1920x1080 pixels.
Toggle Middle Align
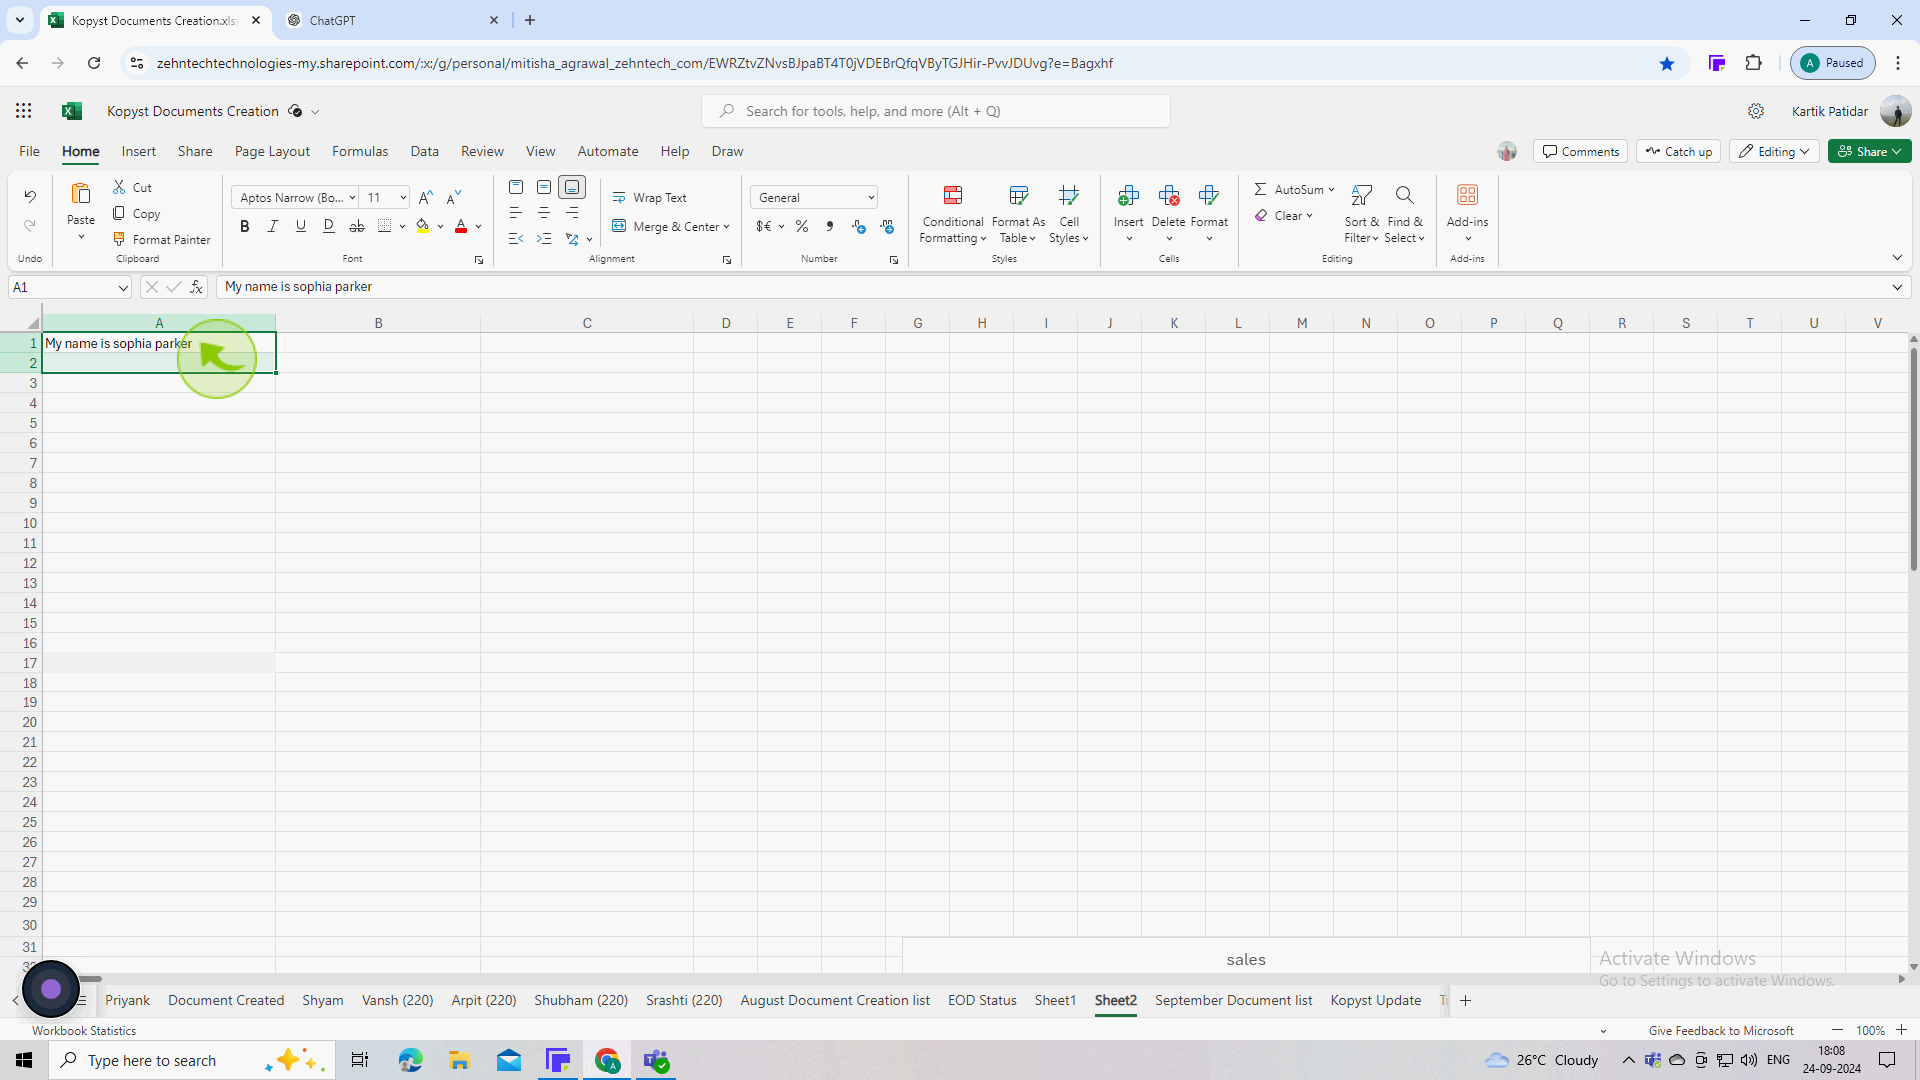pos(544,187)
